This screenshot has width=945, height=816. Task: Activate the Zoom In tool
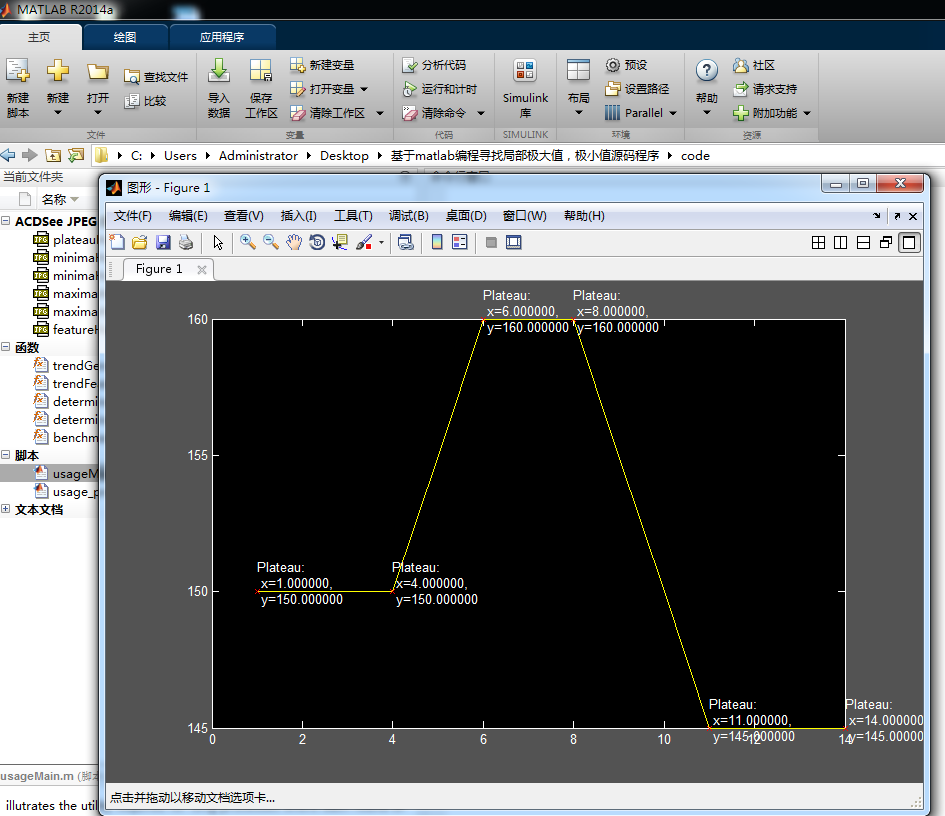(x=247, y=242)
